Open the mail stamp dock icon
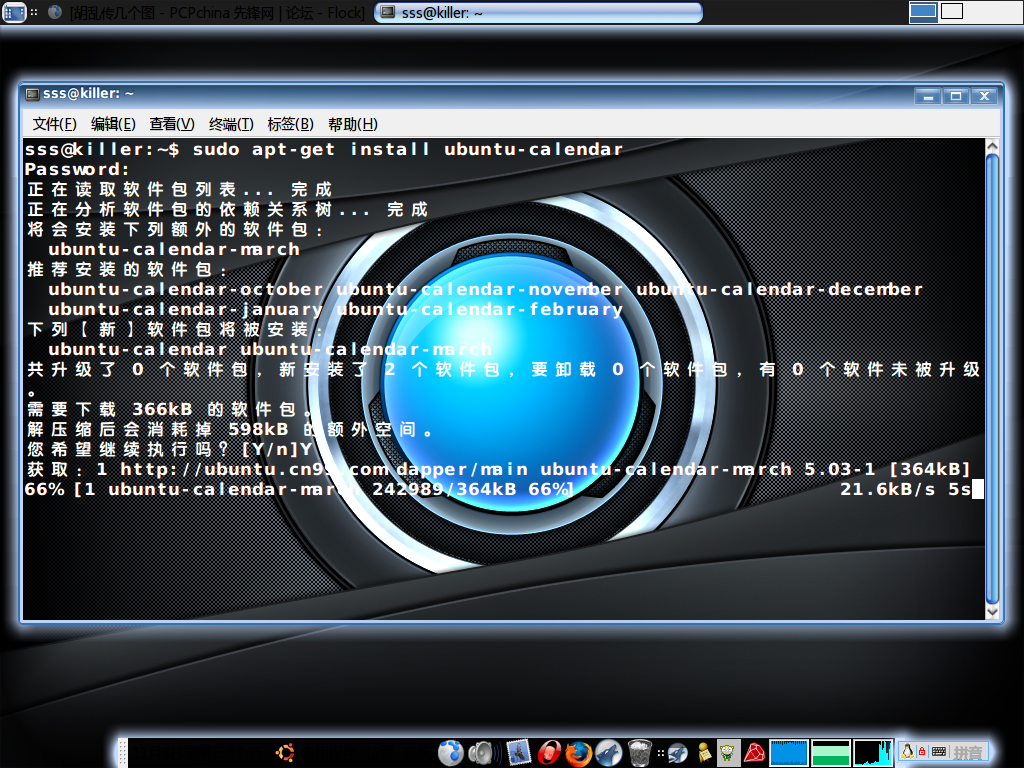 point(519,752)
